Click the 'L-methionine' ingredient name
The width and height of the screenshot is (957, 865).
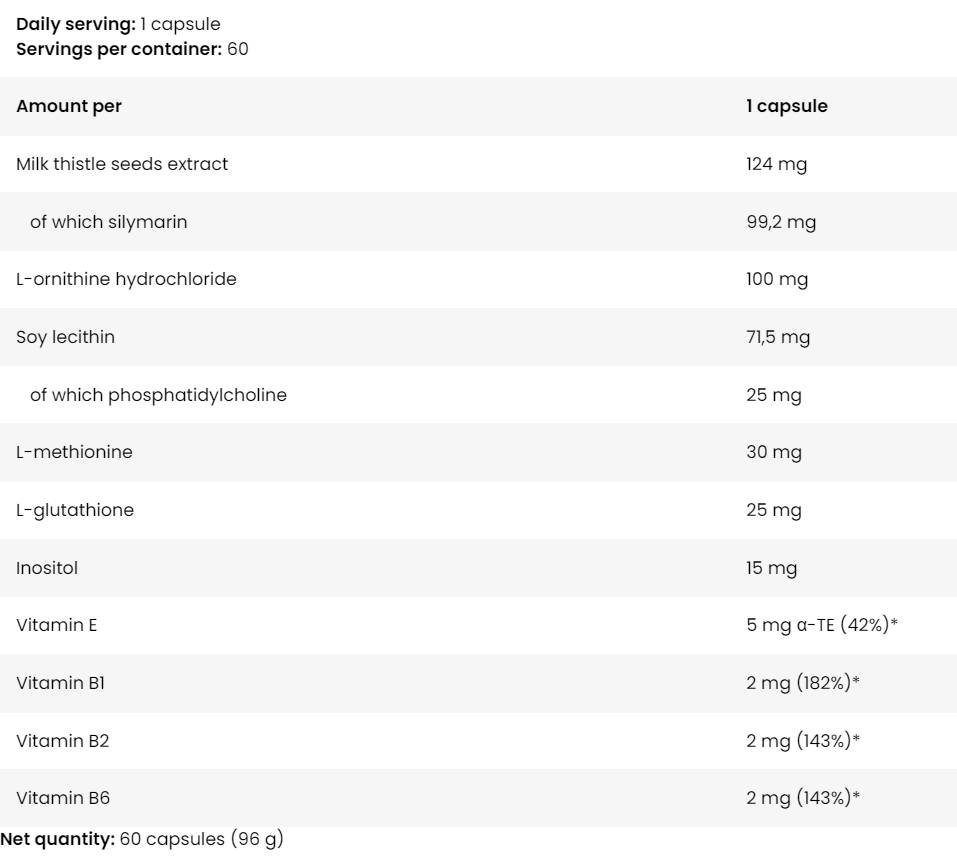click(x=74, y=452)
